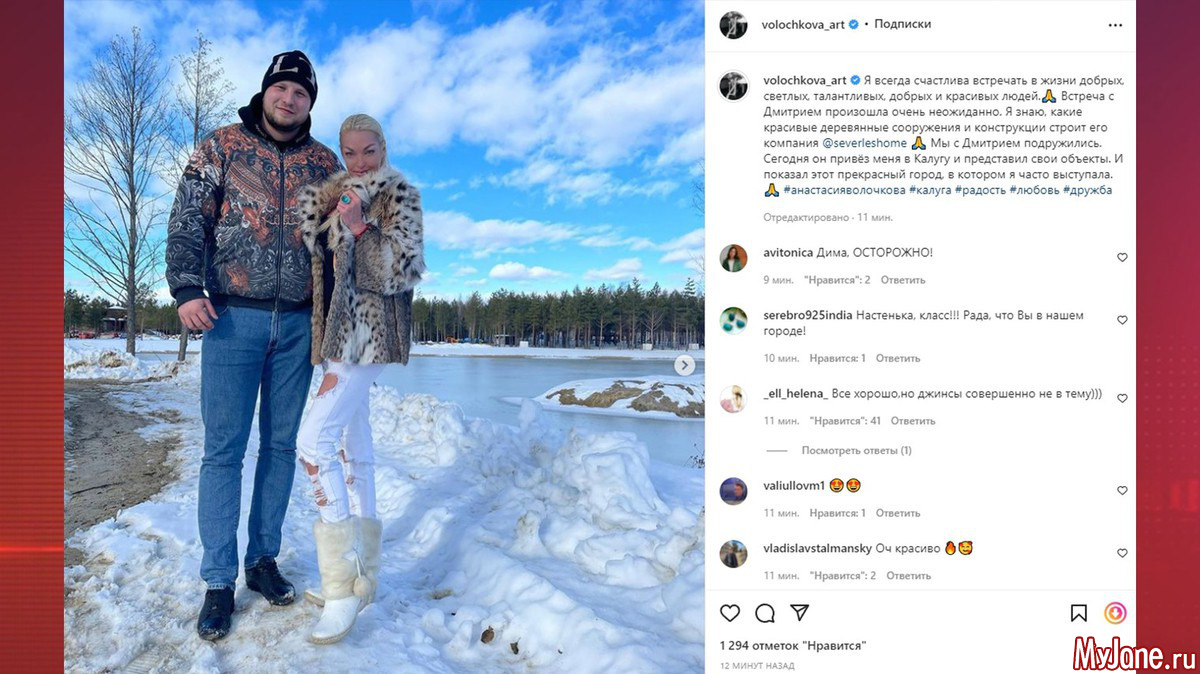Screen dimensions: 1200x674
Task: Click the colorful emoji icon near bookmark
Action: [1115, 613]
